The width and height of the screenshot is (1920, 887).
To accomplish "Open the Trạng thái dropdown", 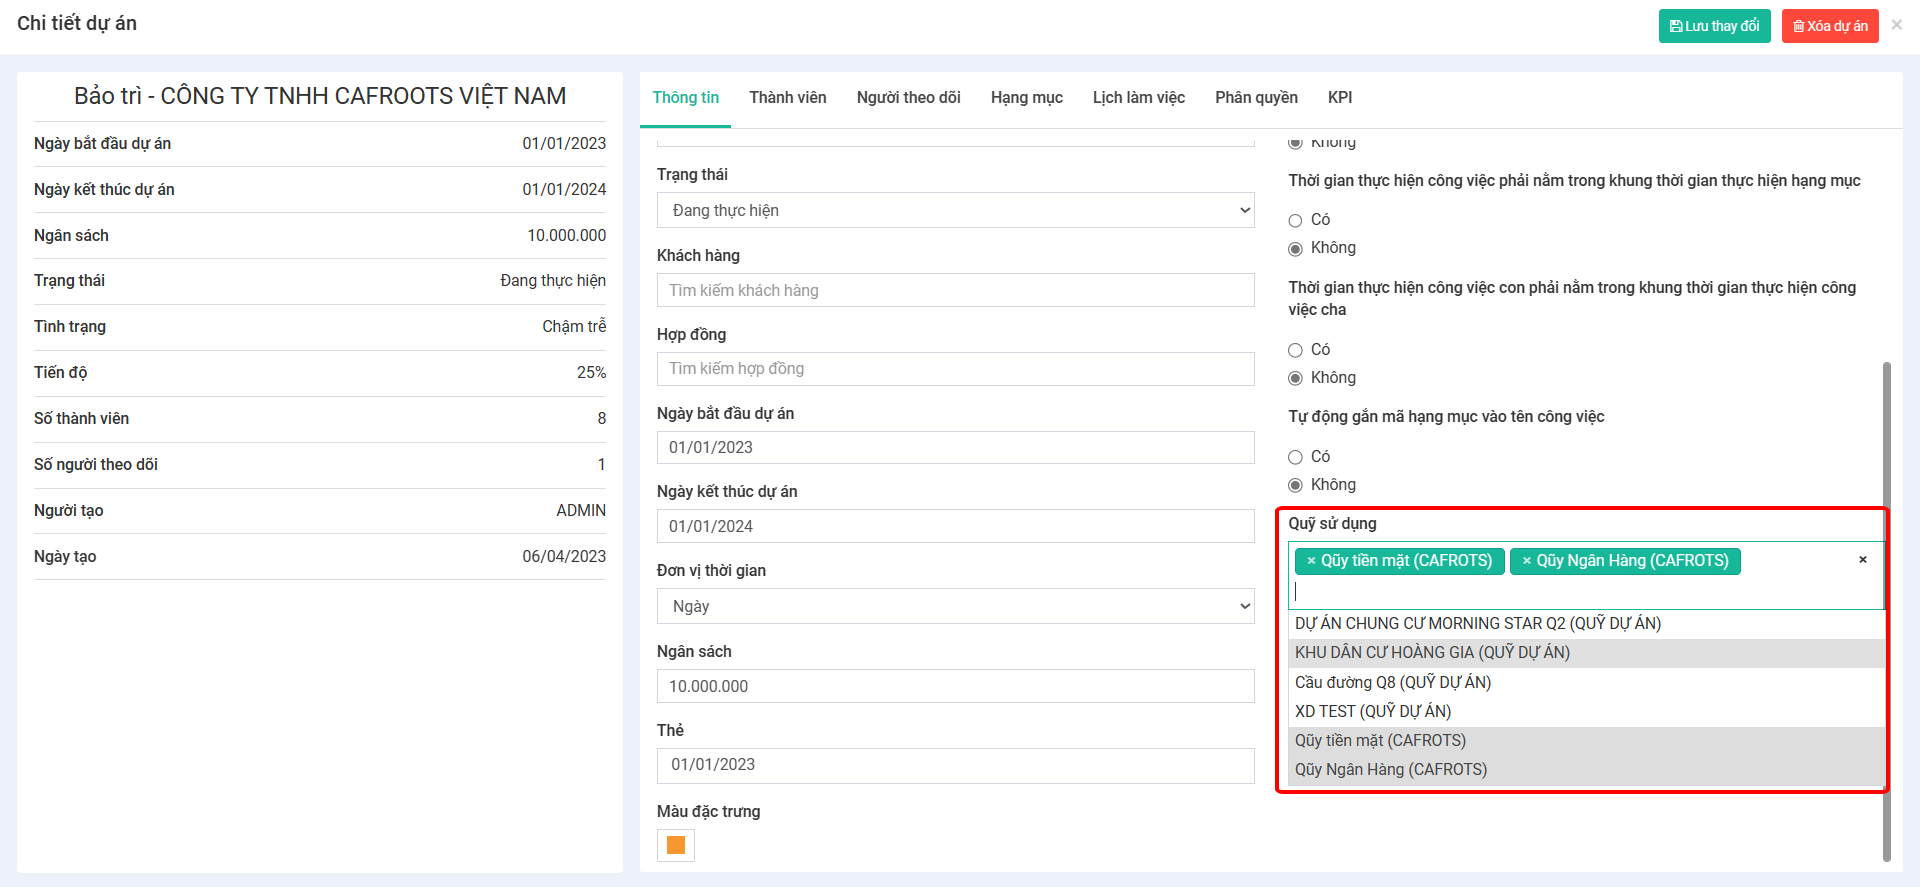I will tap(955, 210).
